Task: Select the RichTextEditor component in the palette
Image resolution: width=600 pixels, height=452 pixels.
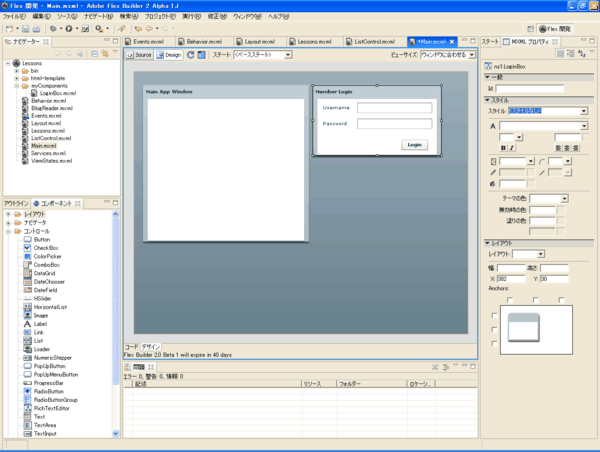Action: coord(54,408)
